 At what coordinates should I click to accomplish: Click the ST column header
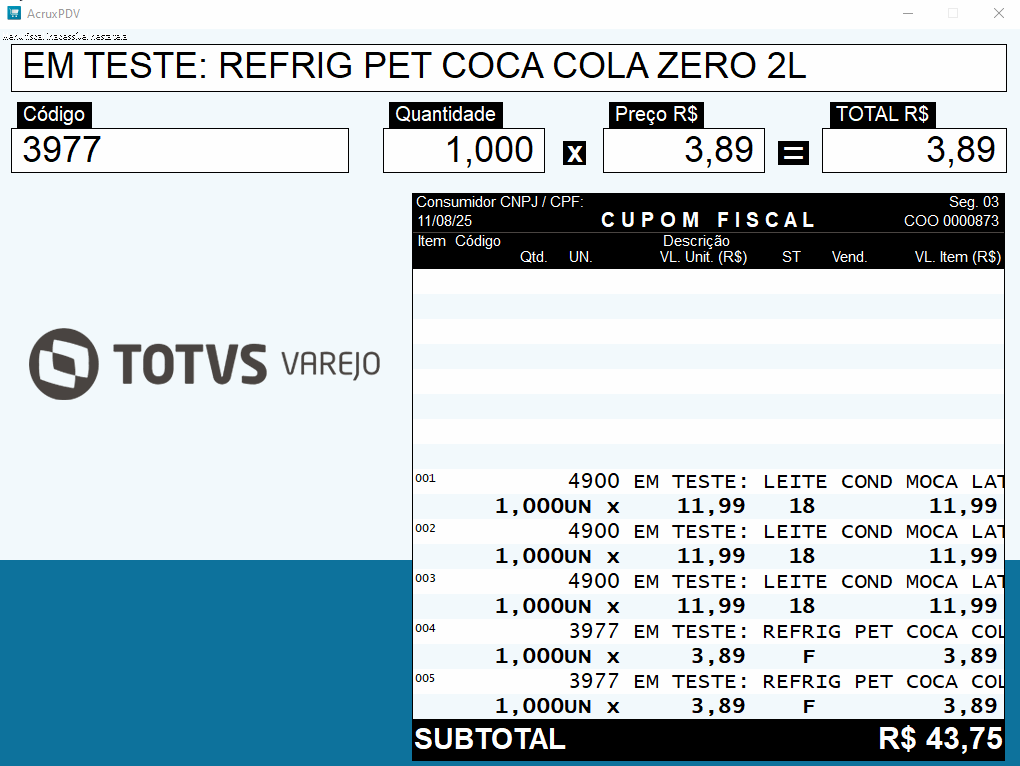(x=791, y=258)
